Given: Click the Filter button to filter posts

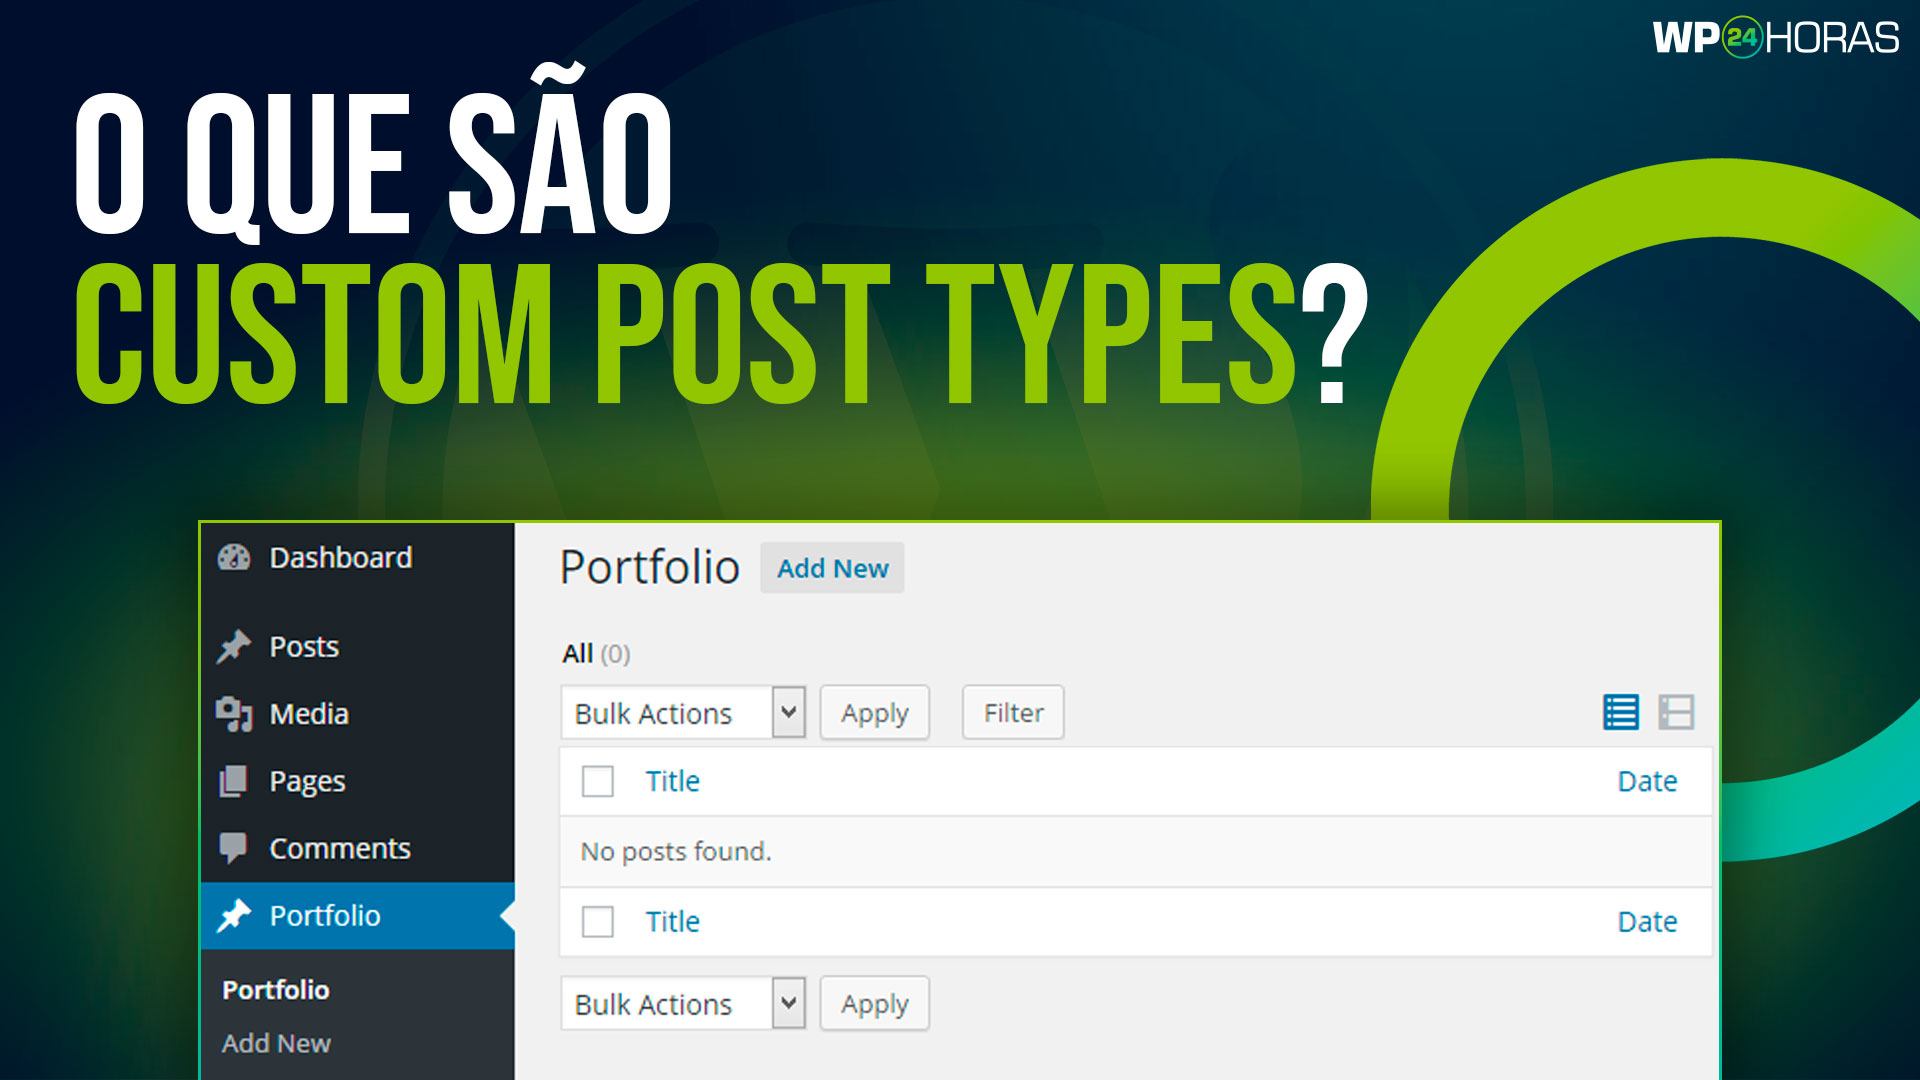Looking at the screenshot, I should 1013,711.
